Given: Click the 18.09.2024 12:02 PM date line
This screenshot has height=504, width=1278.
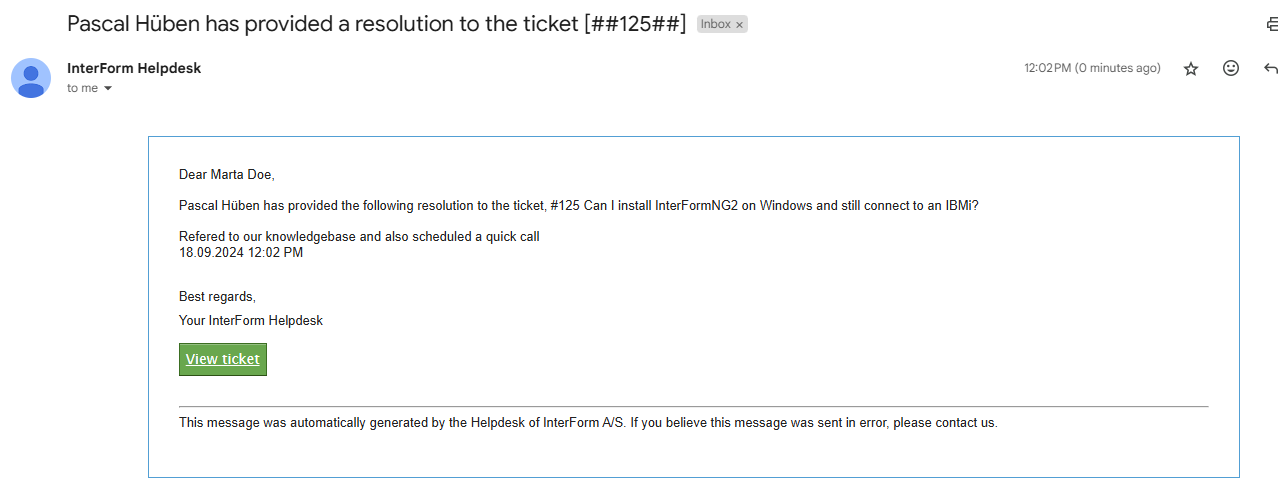Looking at the screenshot, I should pyautogui.click(x=241, y=252).
